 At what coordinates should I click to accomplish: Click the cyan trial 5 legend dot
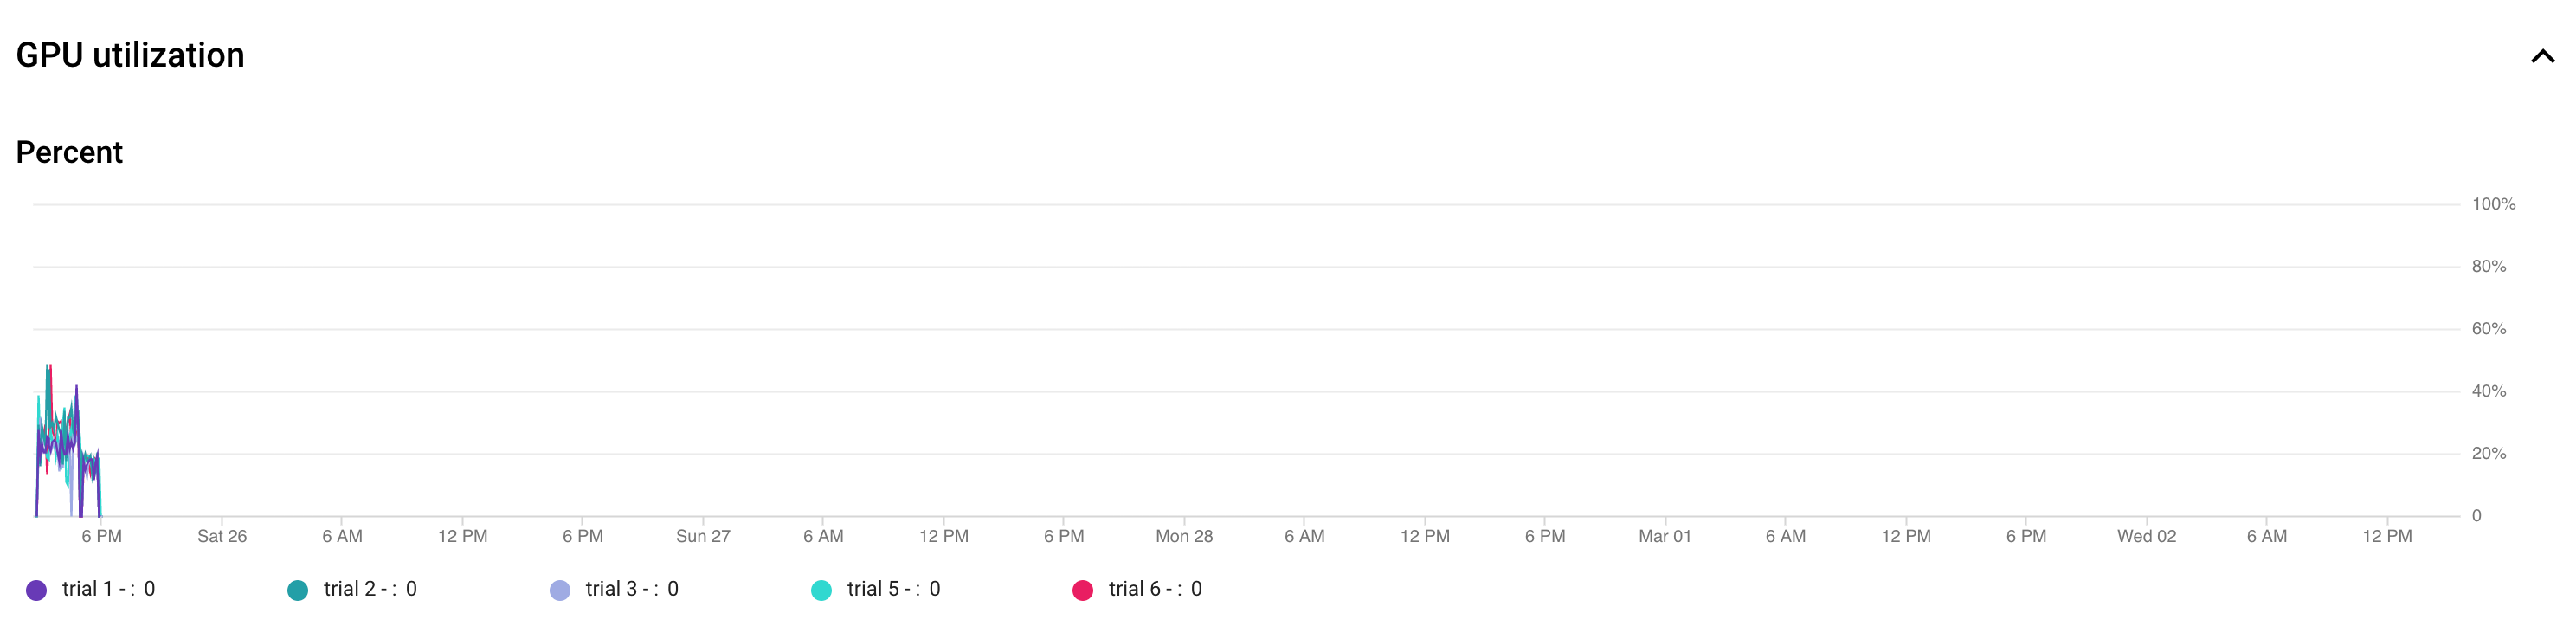(821, 590)
